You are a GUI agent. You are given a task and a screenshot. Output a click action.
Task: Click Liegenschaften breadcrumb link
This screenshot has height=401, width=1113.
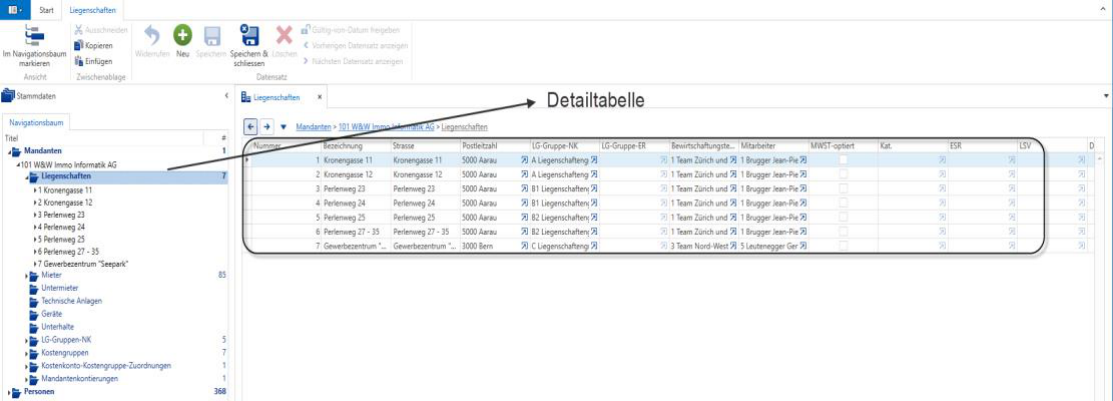[464, 127]
